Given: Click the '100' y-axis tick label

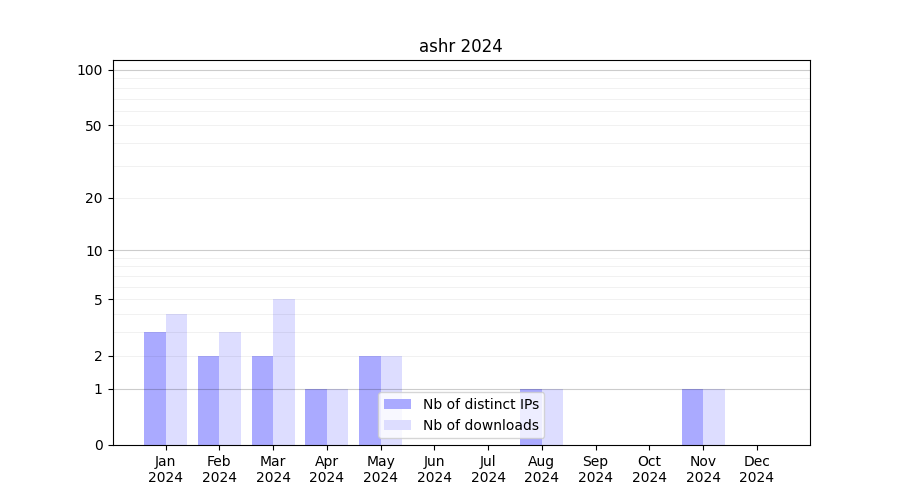Looking at the screenshot, I should (90, 70).
